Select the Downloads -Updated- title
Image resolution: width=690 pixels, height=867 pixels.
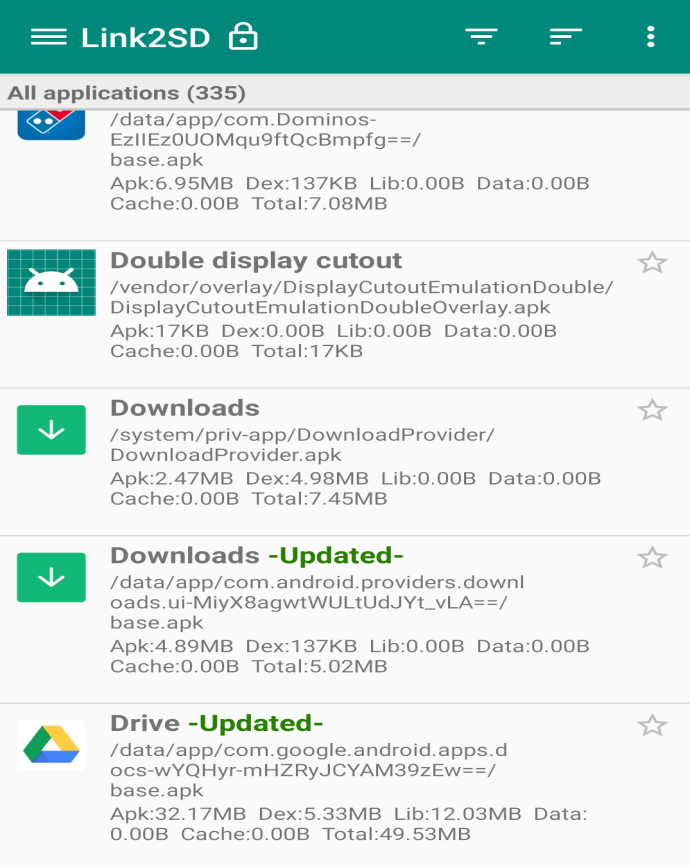click(x=257, y=556)
